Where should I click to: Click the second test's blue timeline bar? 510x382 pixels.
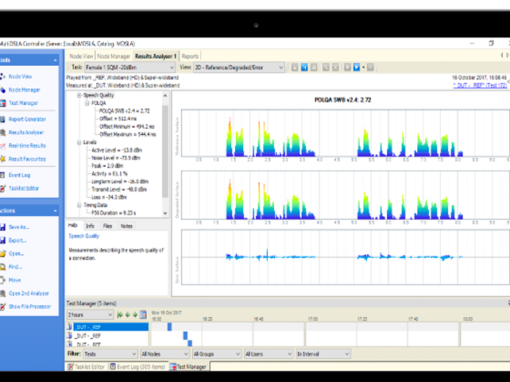point(185,336)
